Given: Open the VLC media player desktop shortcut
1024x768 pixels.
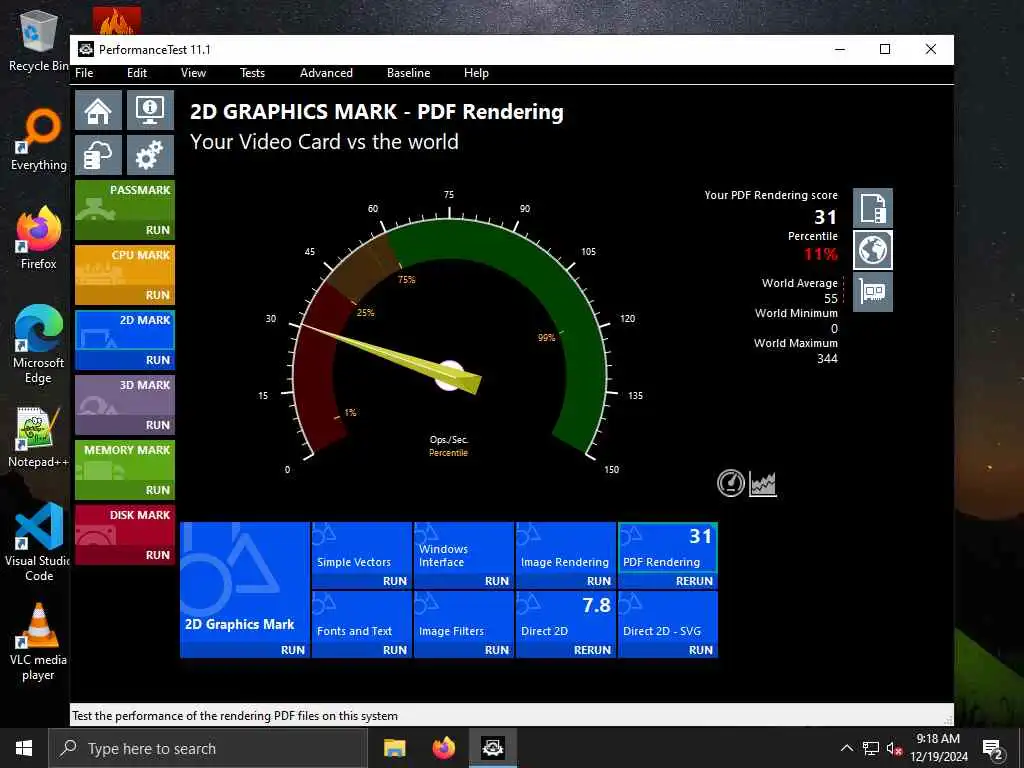Looking at the screenshot, I should (x=38, y=643).
